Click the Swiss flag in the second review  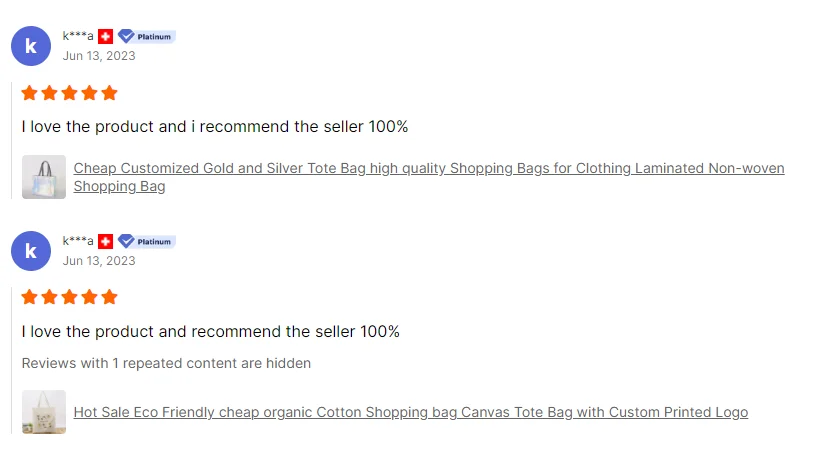[105, 241]
